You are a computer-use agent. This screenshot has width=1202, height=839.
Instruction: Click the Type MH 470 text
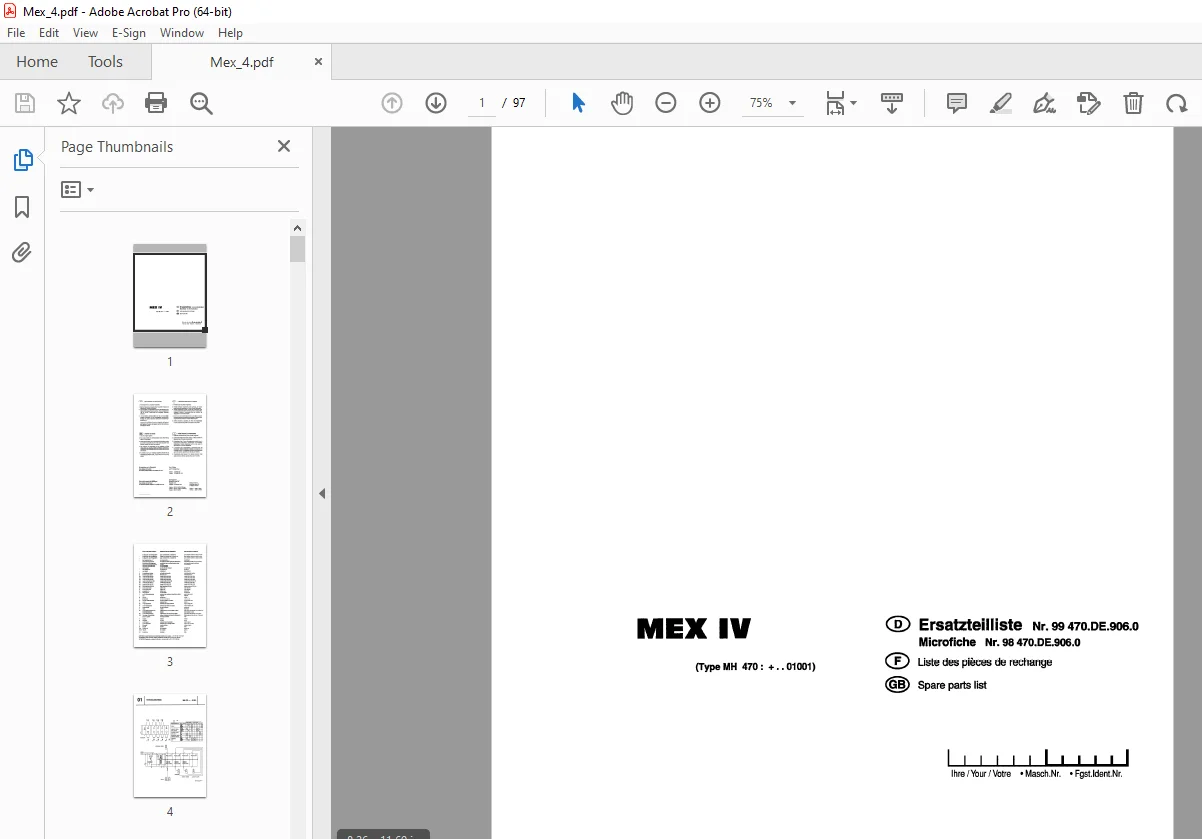[755, 667]
